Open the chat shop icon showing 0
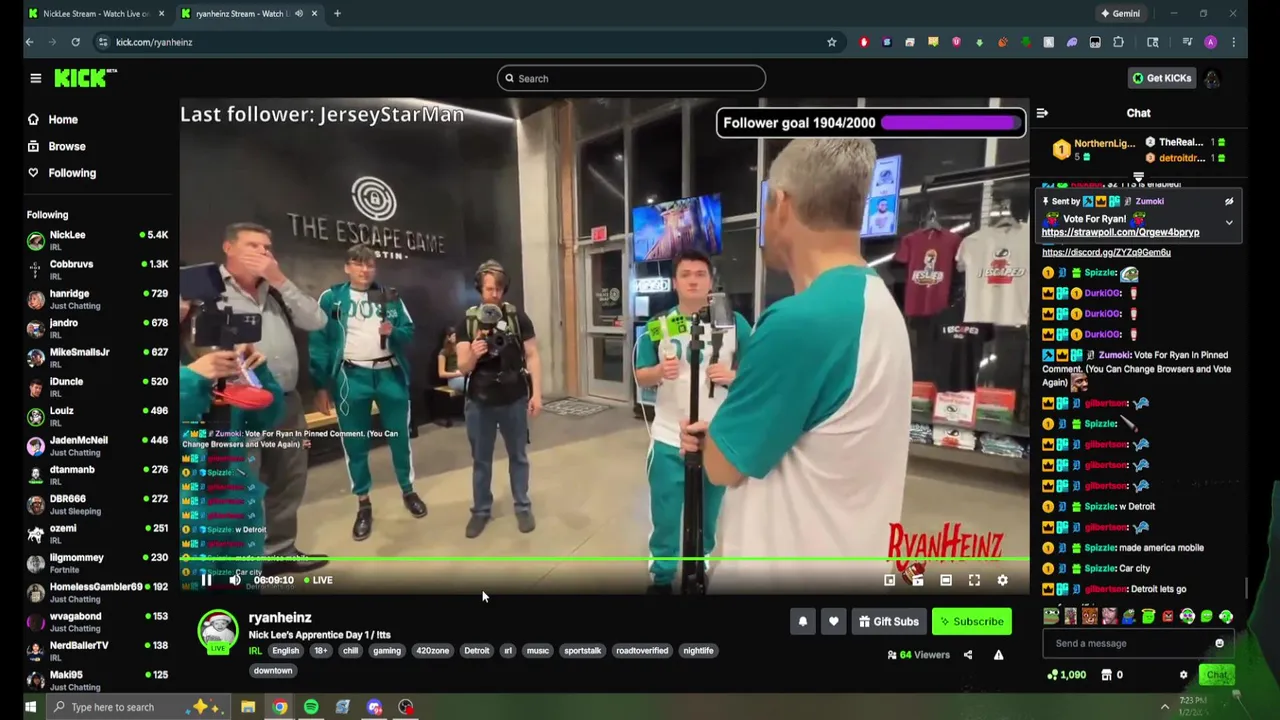1280x720 pixels. coord(1112,675)
